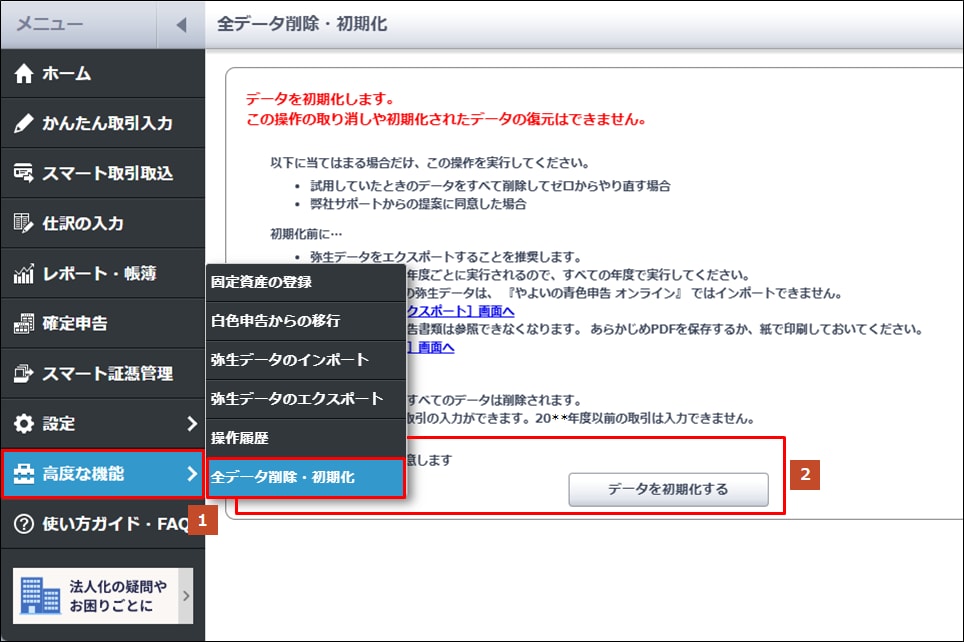Click the 設定 gear icon
This screenshot has height=642, width=964.
pos(24,424)
